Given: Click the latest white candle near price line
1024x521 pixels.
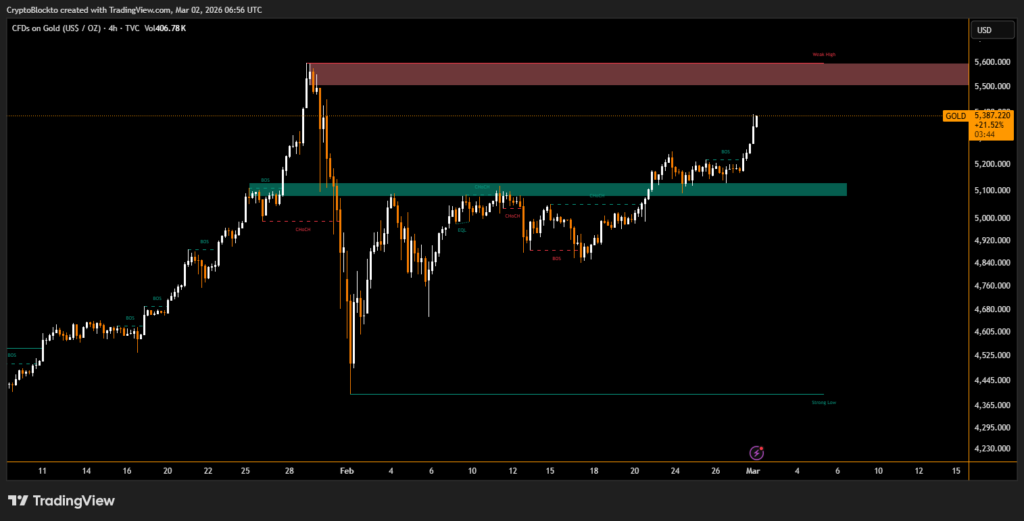Looking at the screenshot, I should 755,122.
